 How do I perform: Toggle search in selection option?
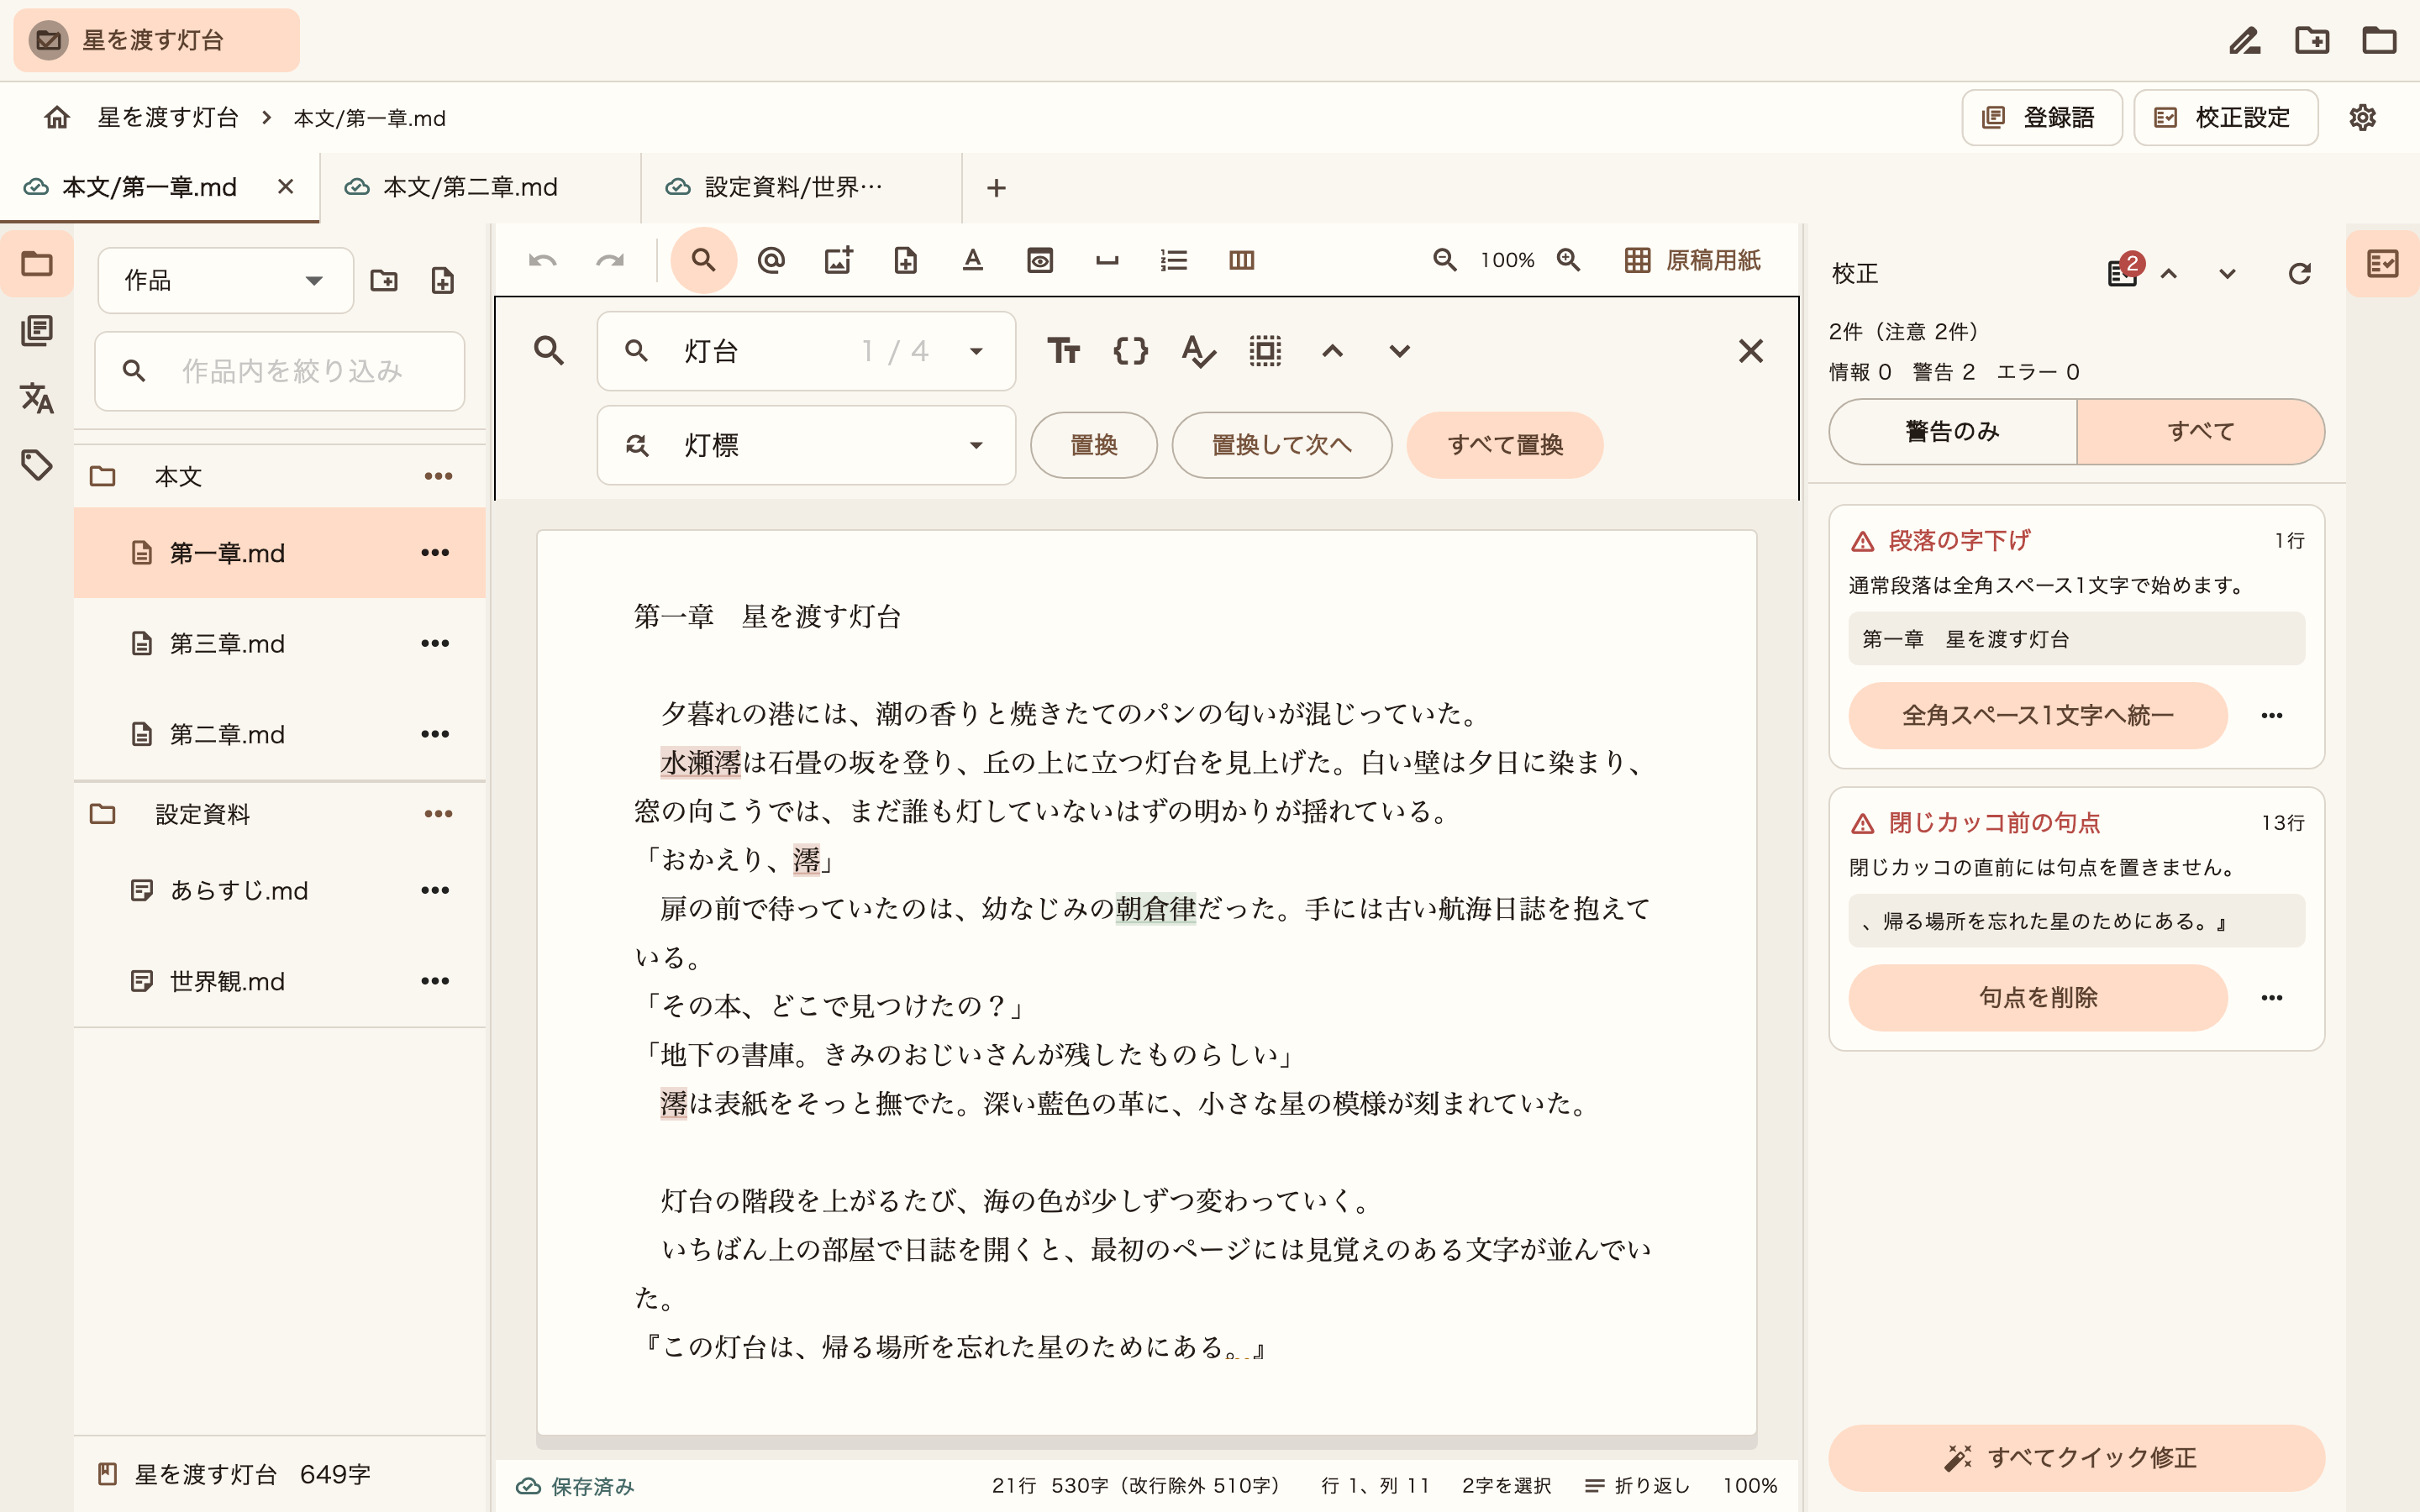1265,351
